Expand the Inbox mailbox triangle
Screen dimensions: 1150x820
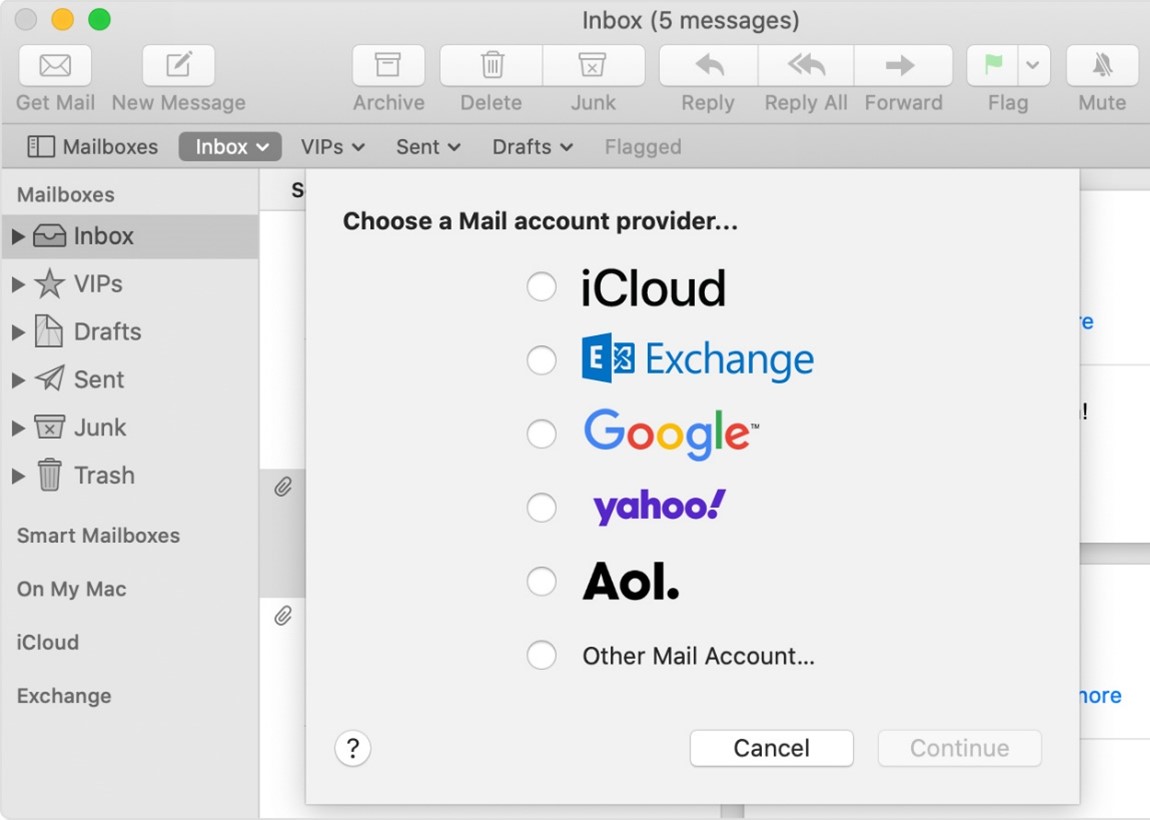[x=18, y=236]
